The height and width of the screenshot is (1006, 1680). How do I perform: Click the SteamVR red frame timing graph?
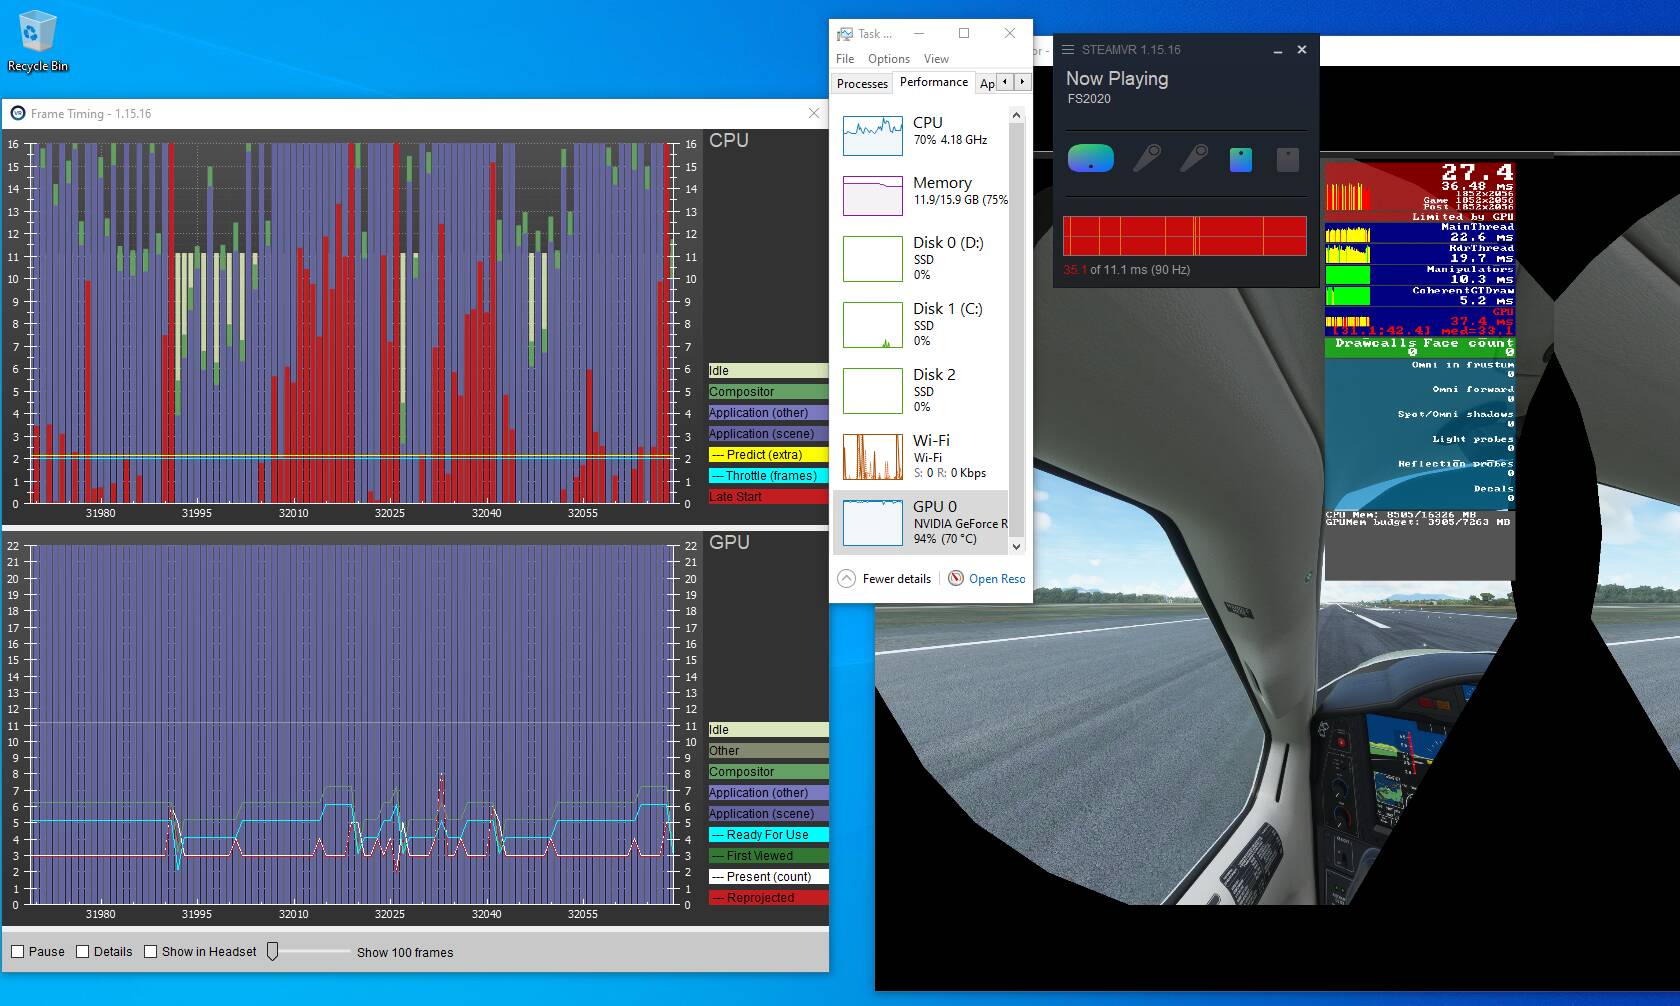click(x=1185, y=236)
